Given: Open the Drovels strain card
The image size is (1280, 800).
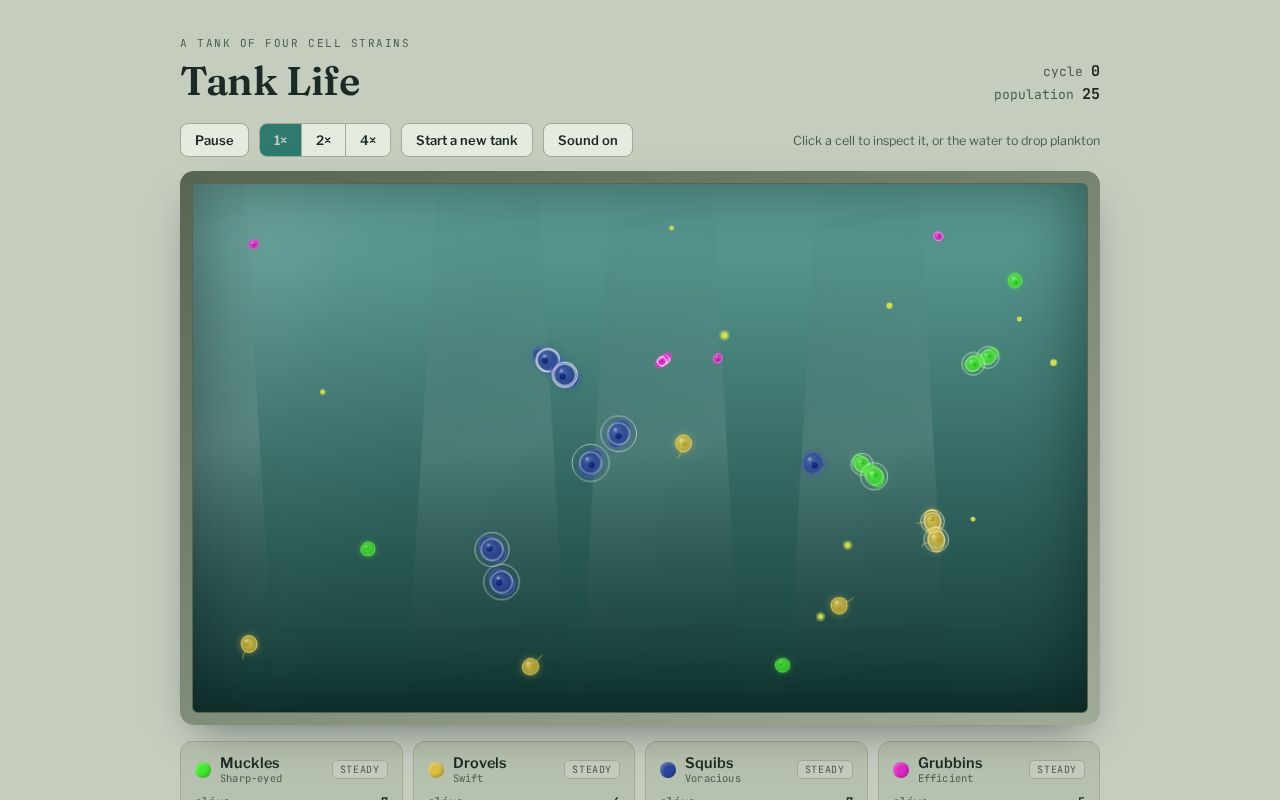Looking at the screenshot, I should (524, 771).
